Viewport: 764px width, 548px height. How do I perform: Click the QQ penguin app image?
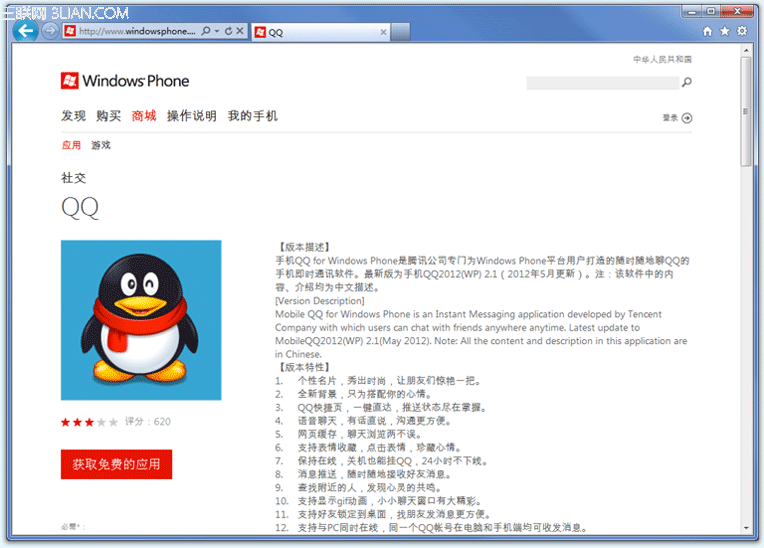pos(141,320)
